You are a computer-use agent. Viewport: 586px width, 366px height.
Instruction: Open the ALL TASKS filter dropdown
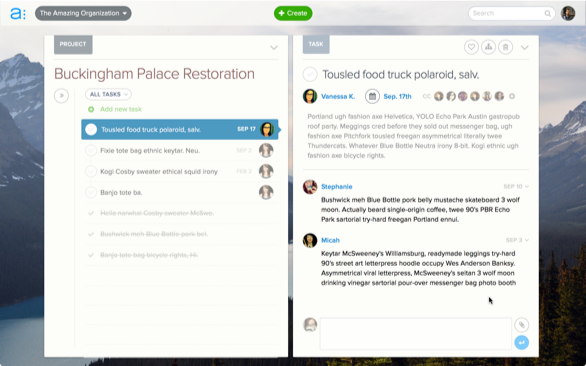(108, 94)
